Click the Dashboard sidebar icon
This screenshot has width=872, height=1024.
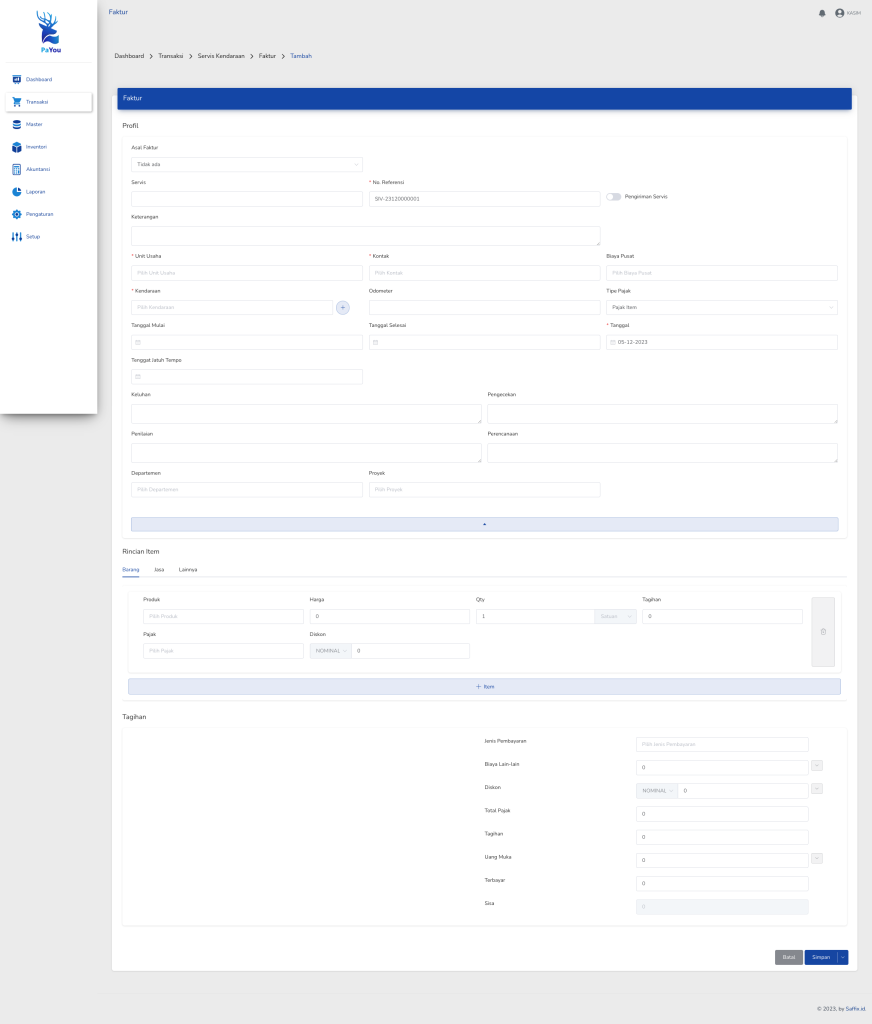pyautogui.click(x=16, y=80)
